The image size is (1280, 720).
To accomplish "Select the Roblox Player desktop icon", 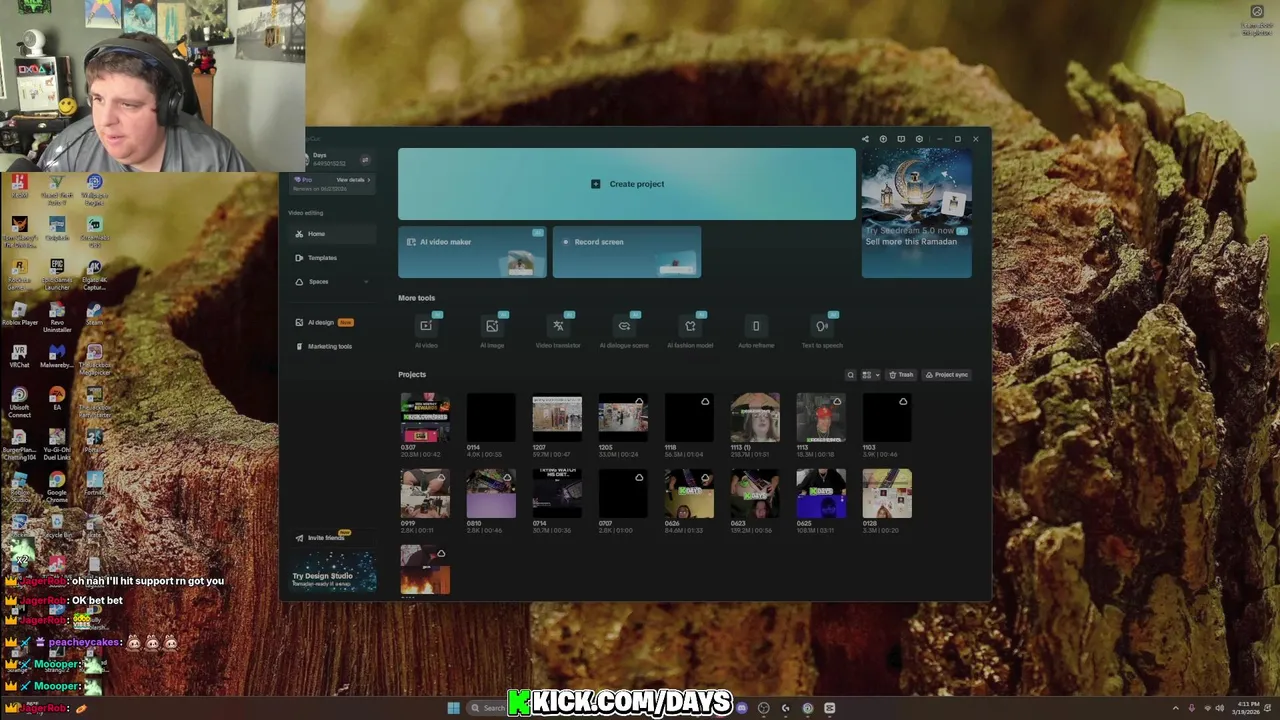I will 19,315.
